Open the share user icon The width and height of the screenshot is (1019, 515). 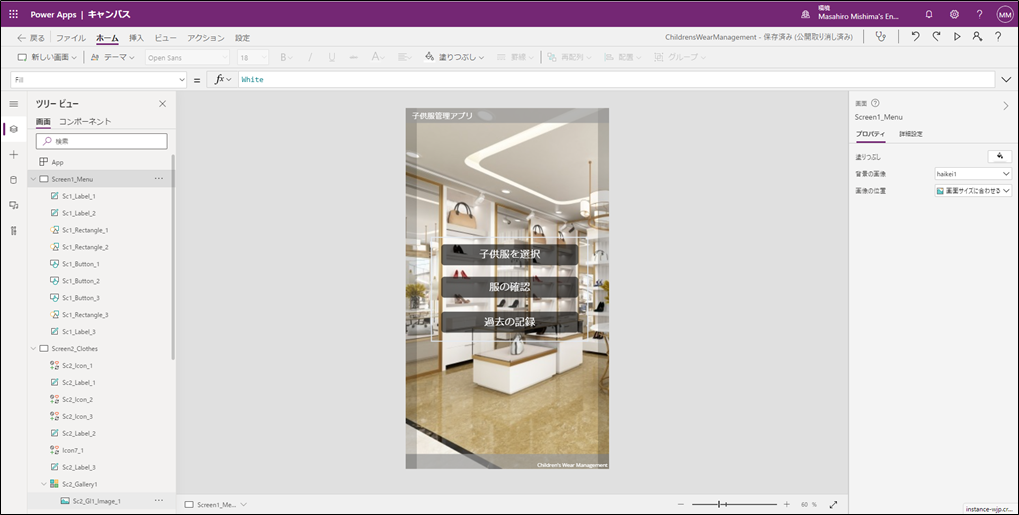[977, 37]
